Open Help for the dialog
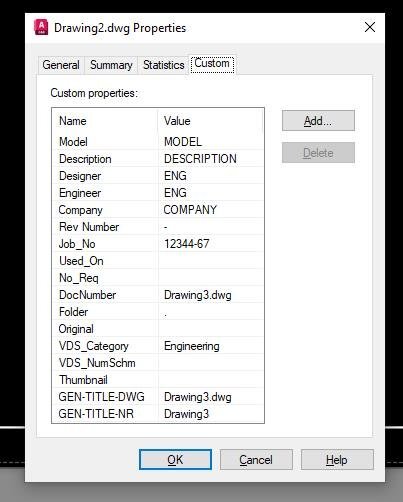403x502 pixels. 337,460
